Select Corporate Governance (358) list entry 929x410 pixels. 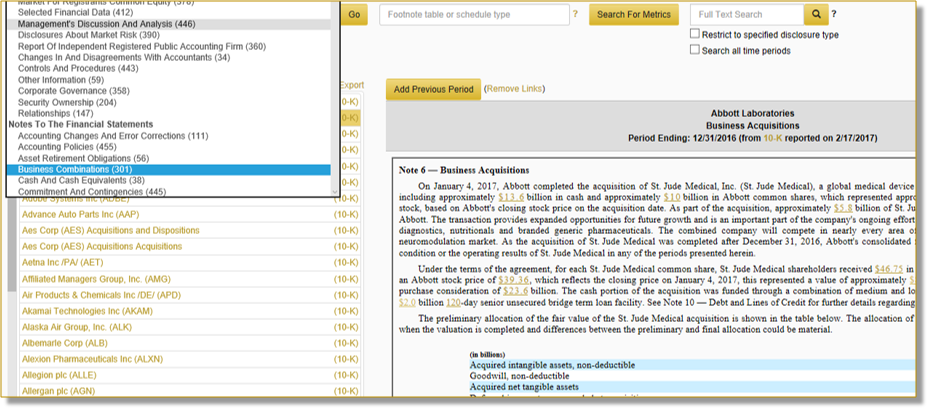(74, 91)
